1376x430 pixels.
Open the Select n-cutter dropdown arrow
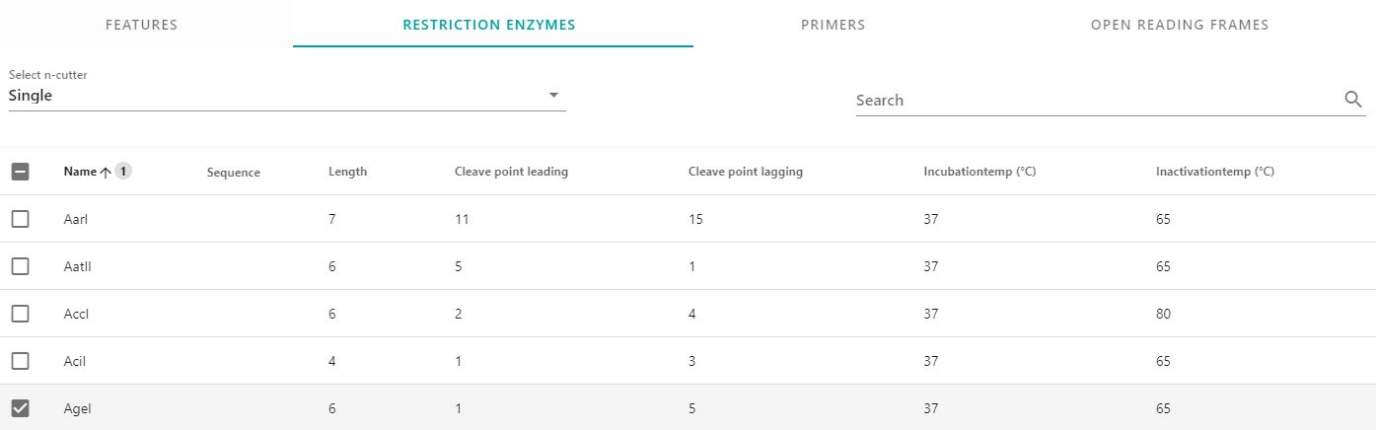[x=553, y=95]
